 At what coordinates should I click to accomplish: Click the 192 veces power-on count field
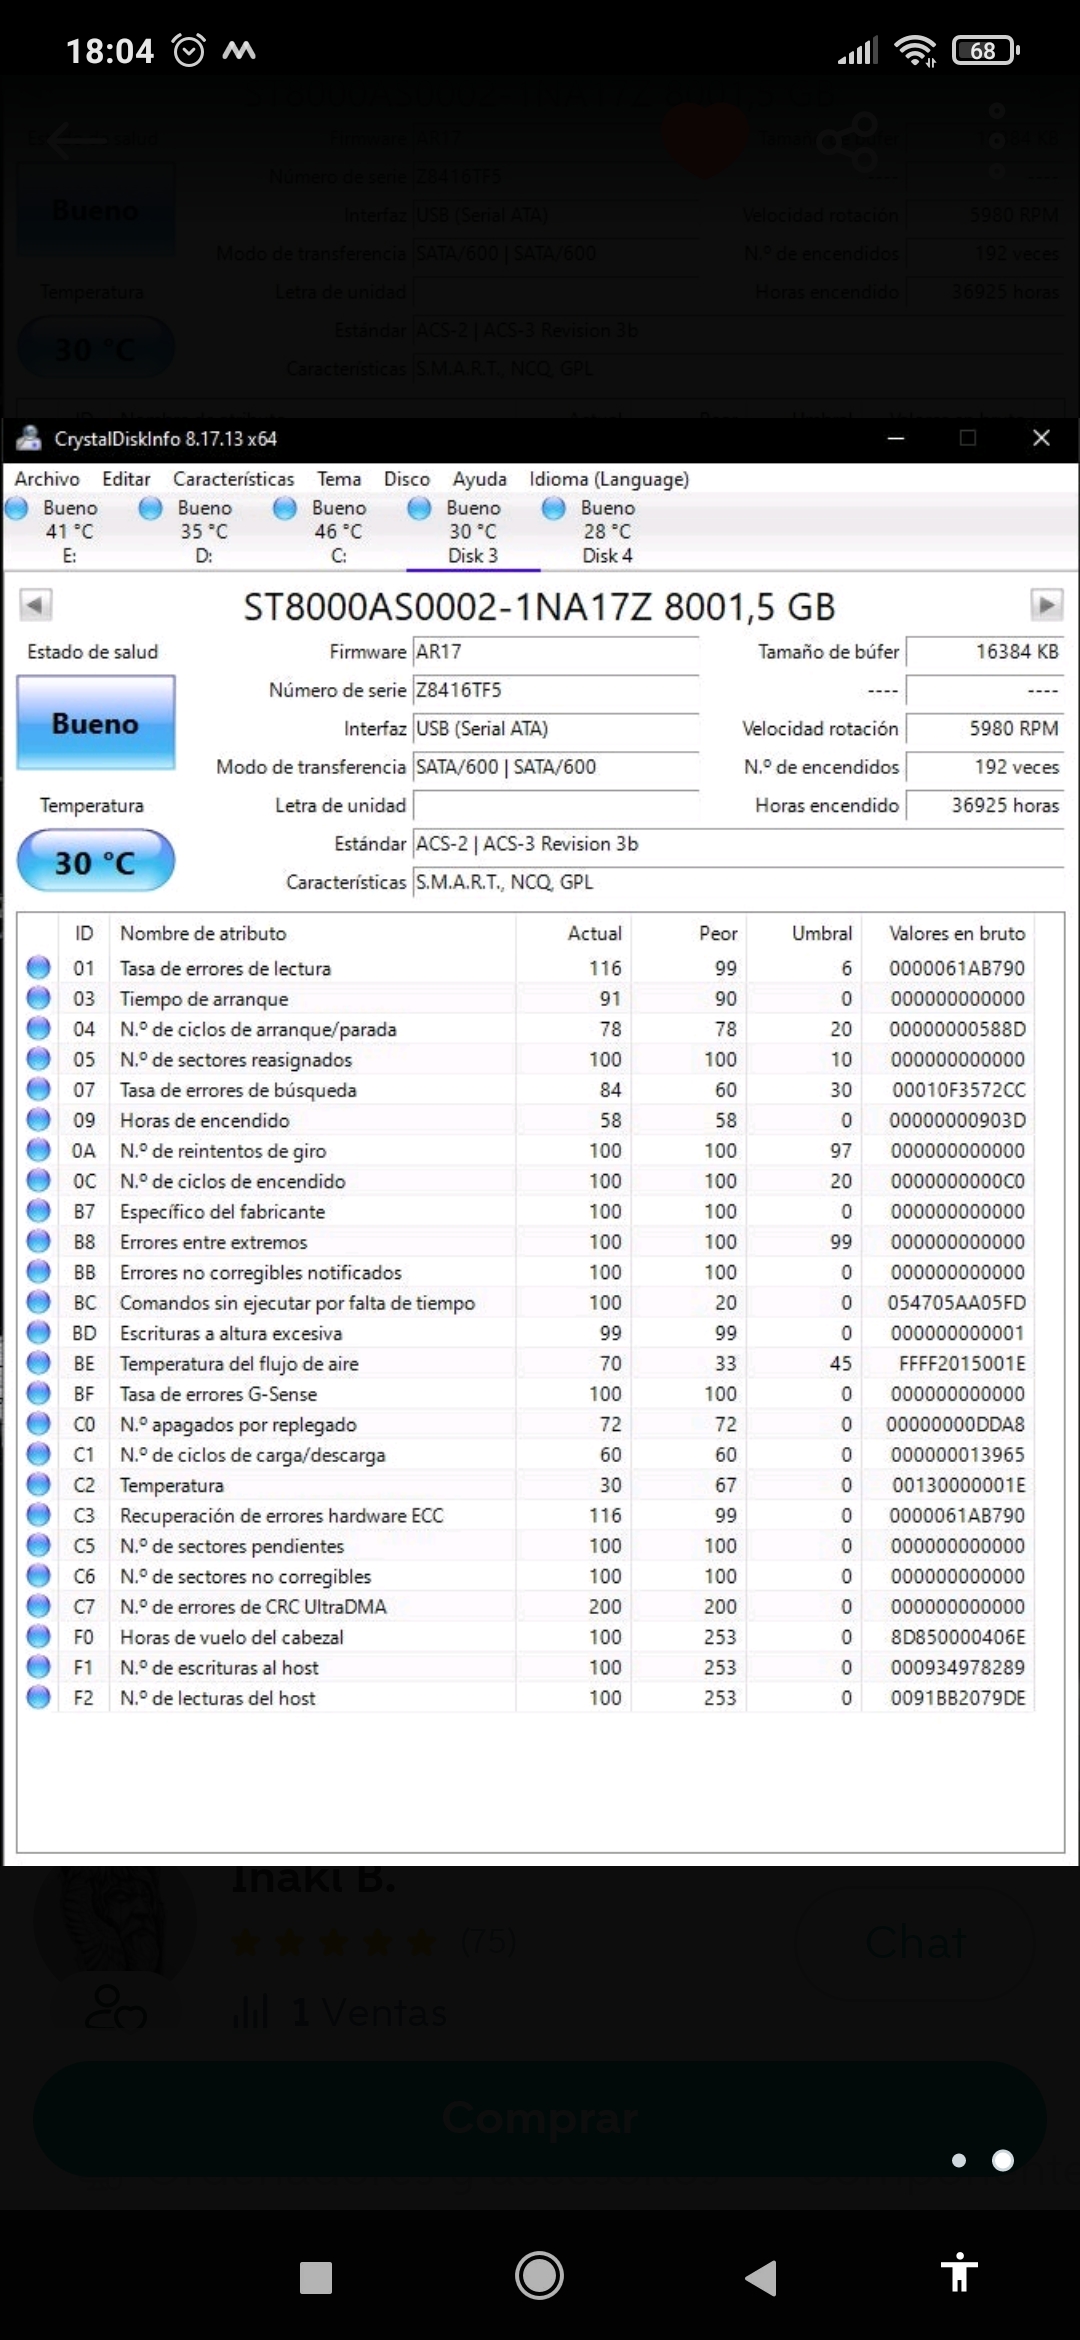pyautogui.click(x=984, y=767)
